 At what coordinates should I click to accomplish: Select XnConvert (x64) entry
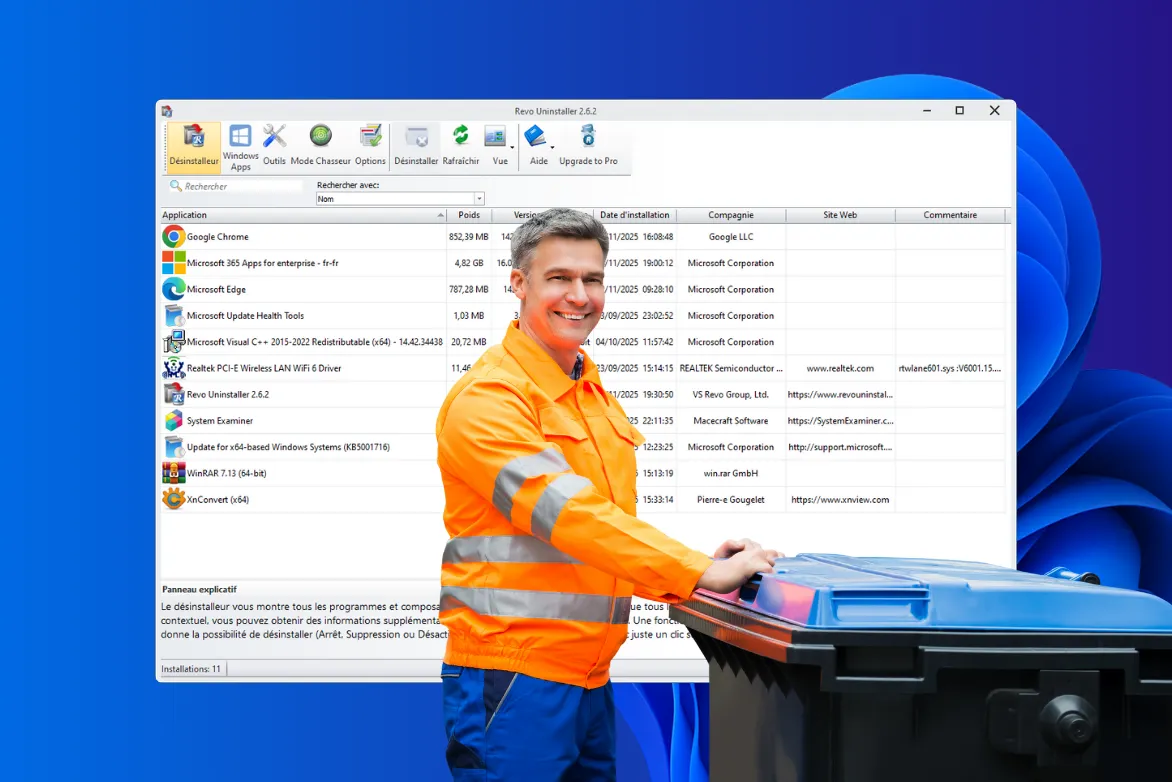pos(218,500)
